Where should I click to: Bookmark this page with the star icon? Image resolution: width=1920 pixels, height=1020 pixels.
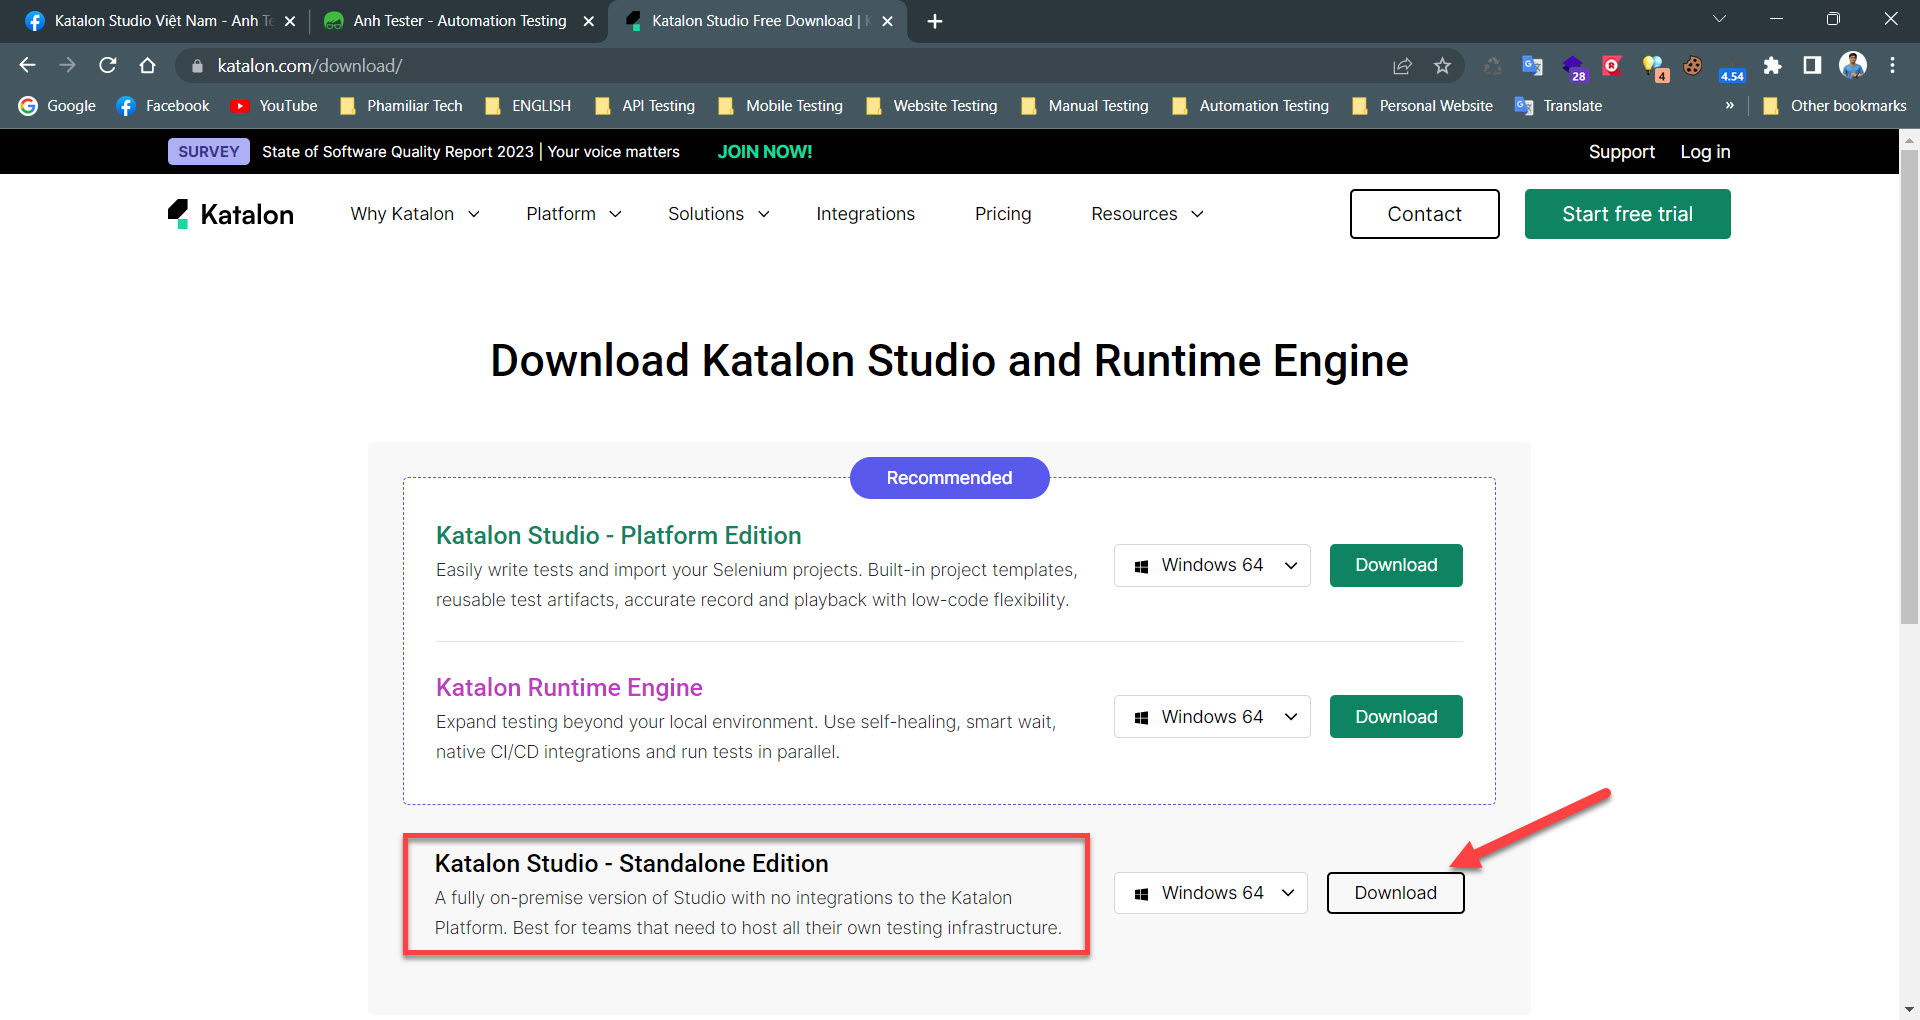(1442, 66)
